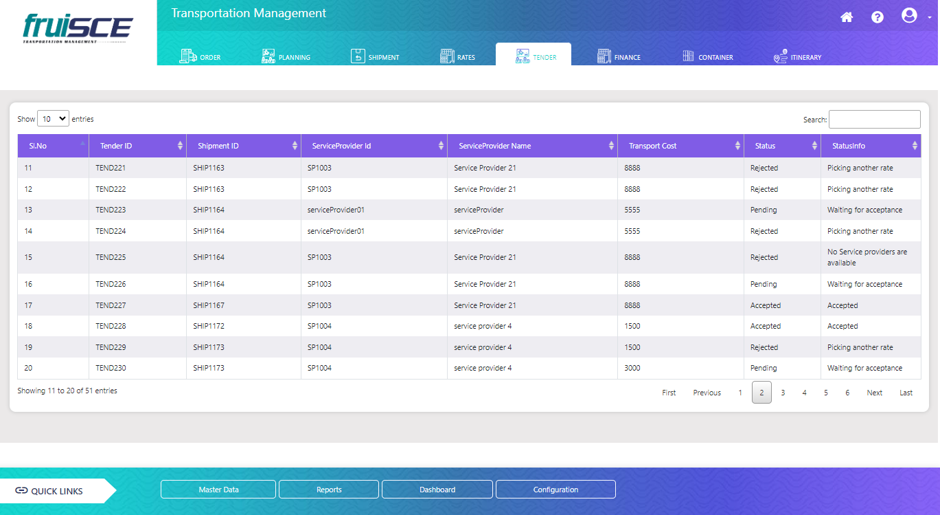Open the Help question mark icon
The width and height of the screenshot is (940, 515).
(877, 17)
